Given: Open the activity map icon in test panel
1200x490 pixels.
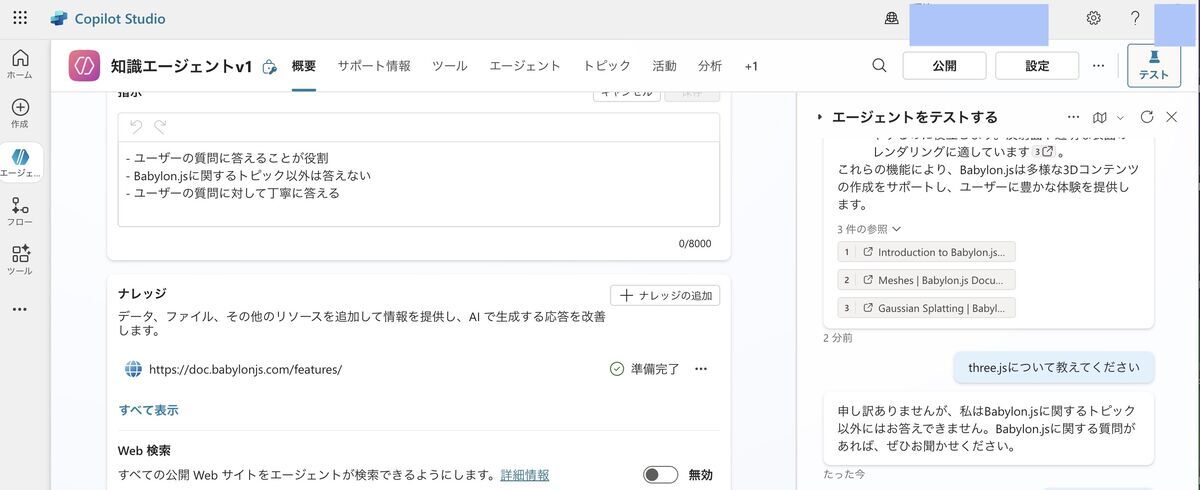Looking at the screenshot, I should [x=1100, y=117].
